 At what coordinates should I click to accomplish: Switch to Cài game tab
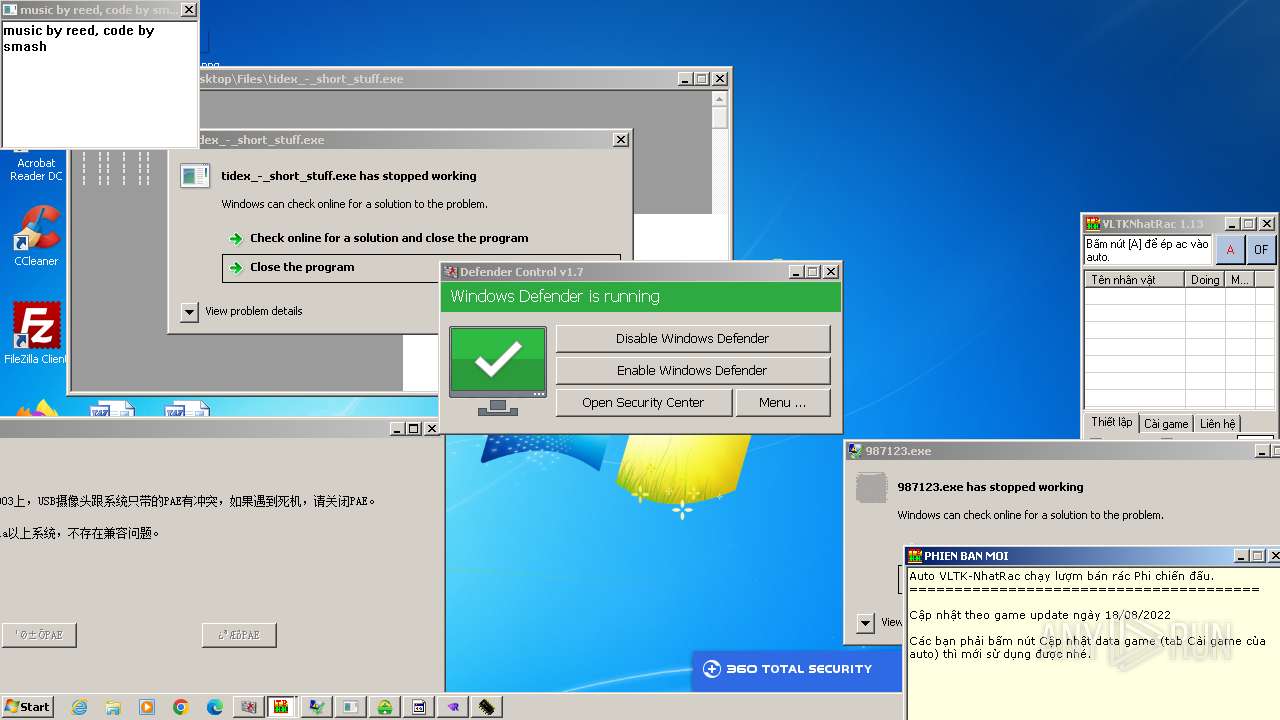(x=1166, y=424)
